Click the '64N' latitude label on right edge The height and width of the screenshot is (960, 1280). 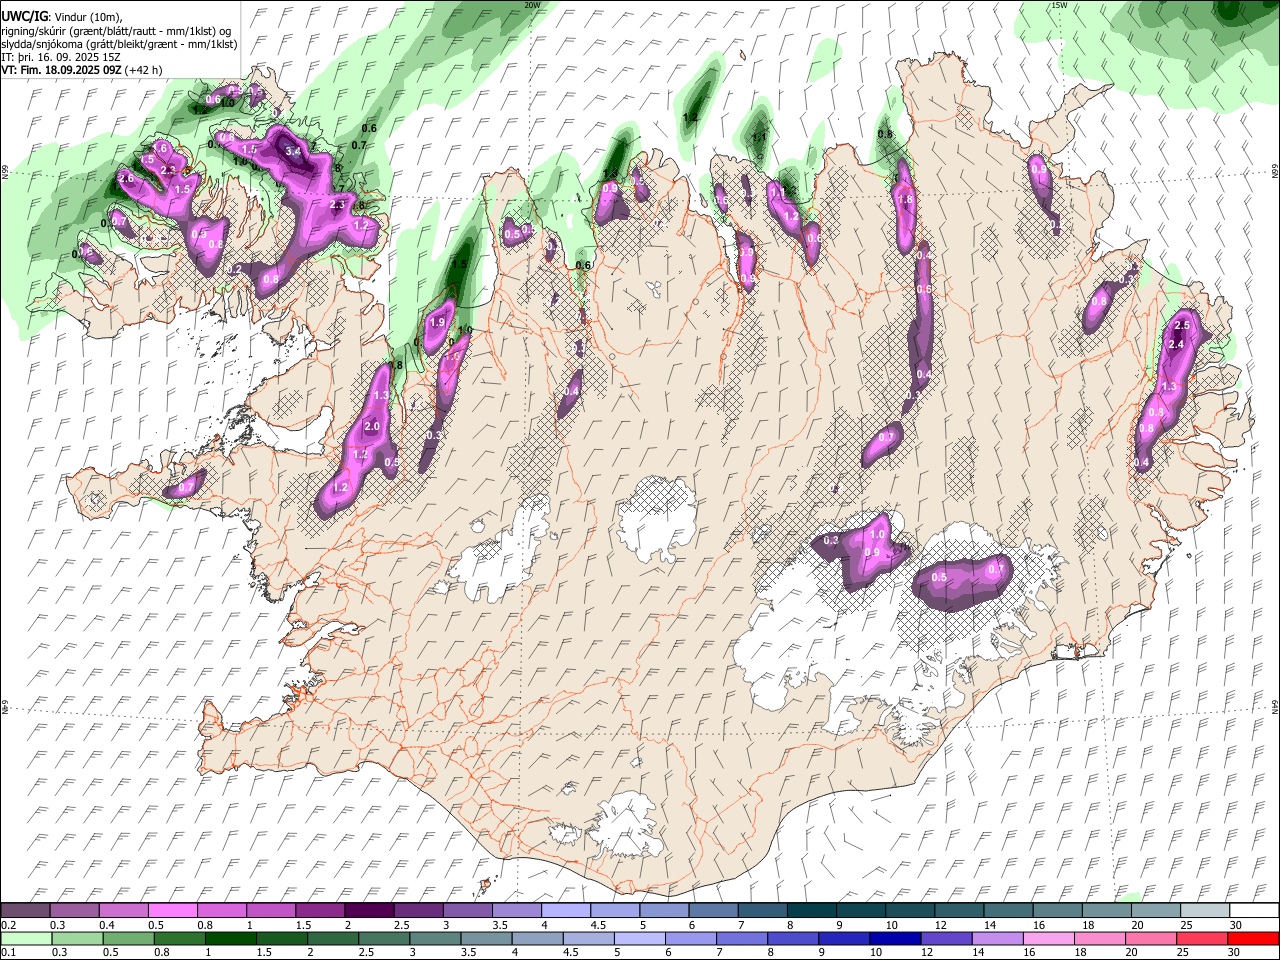coord(1275,707)
